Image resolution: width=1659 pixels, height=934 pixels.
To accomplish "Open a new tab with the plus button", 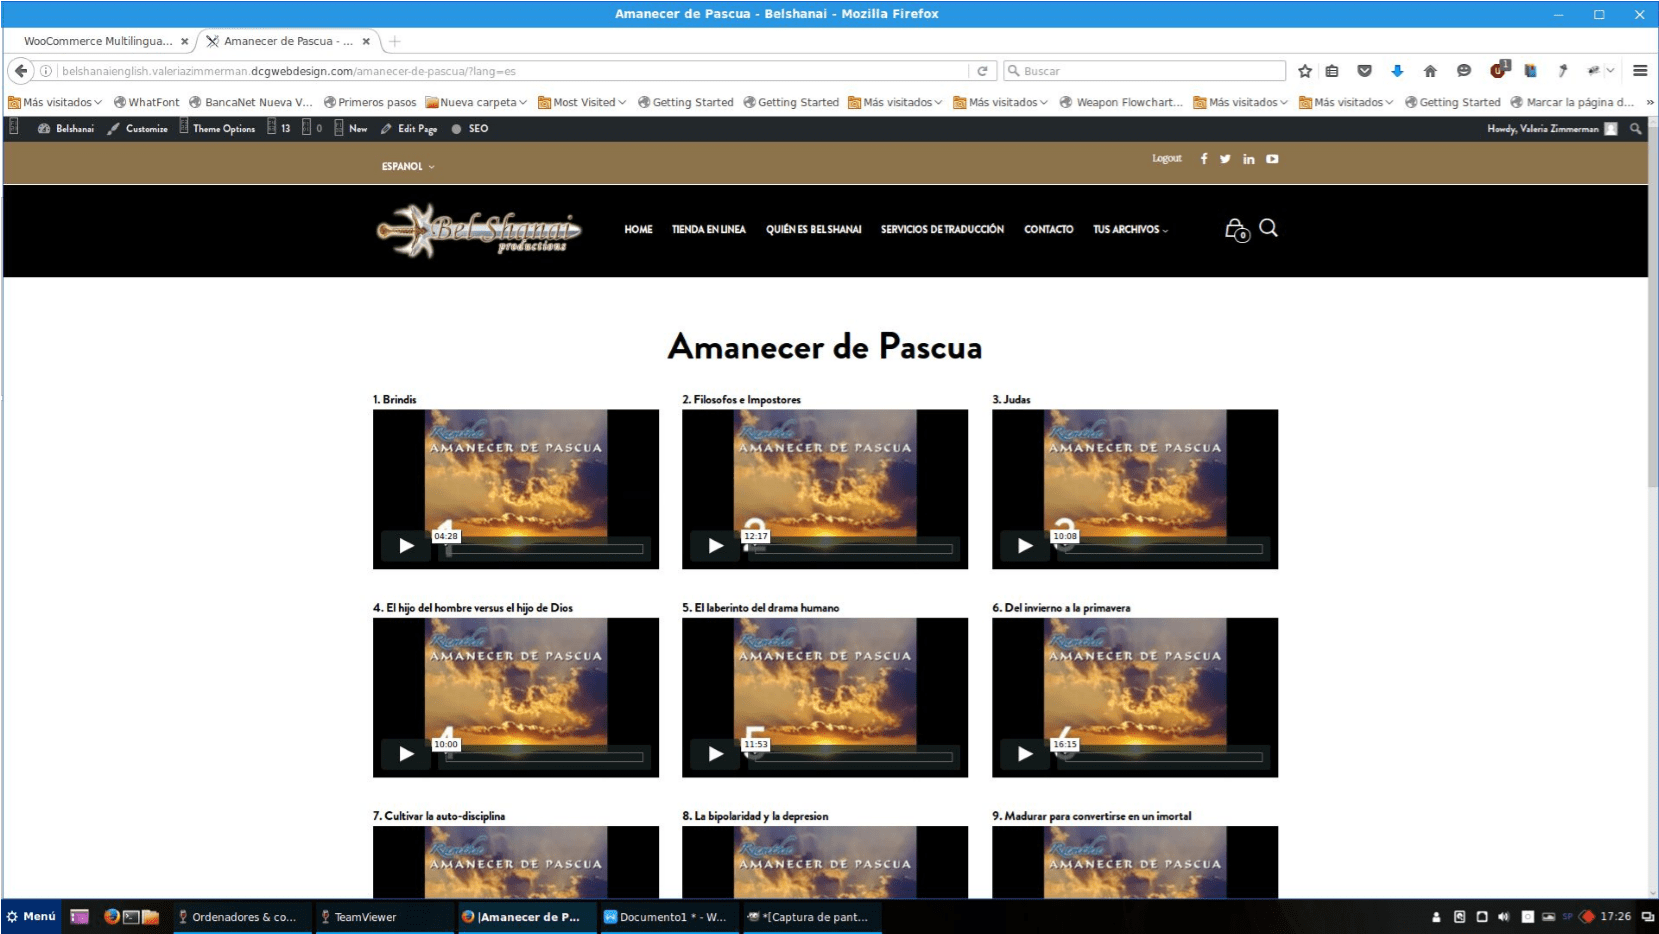I will [x=395, y=41].
